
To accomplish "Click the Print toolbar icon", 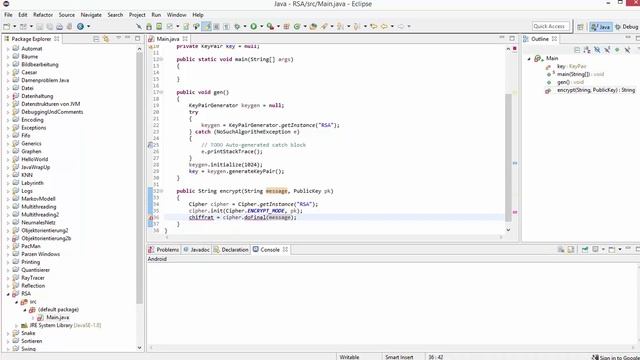I will (x=60, y=27).
